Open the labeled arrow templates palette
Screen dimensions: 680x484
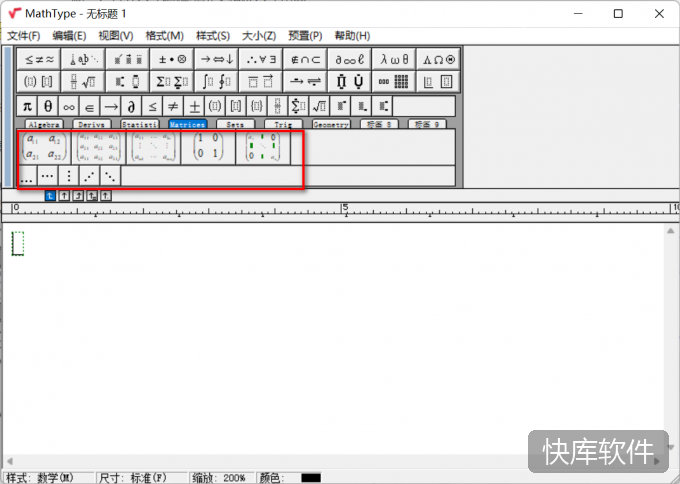(305, 81)
